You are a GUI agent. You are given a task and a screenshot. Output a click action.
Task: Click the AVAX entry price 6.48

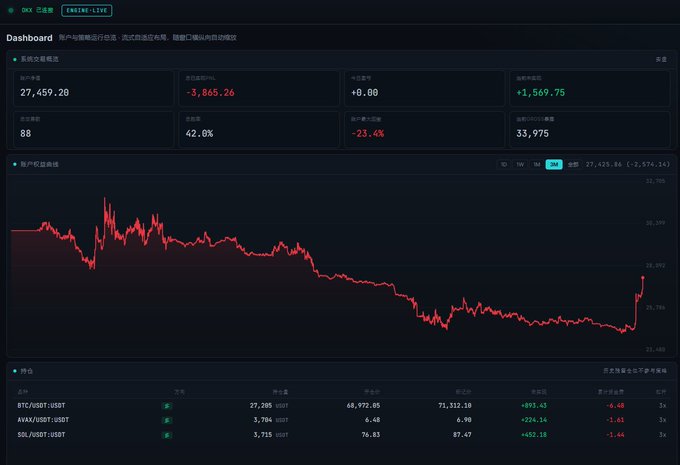pyautogui.click(x=372, y=420)
